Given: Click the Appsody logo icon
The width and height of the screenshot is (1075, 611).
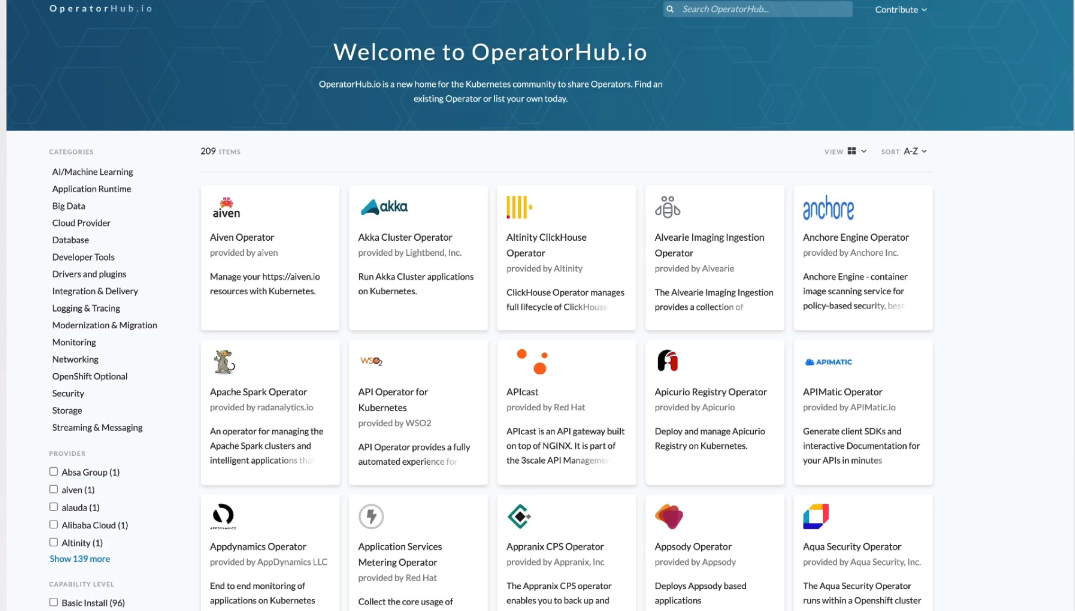Looking at the screenshot, I should 668,516.
